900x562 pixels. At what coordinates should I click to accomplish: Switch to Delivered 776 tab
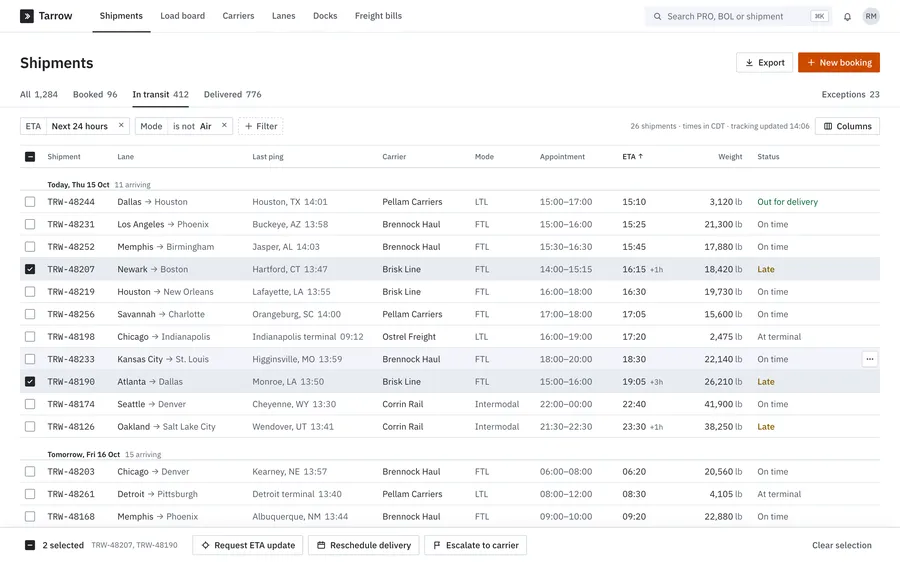tap(232, 94)
